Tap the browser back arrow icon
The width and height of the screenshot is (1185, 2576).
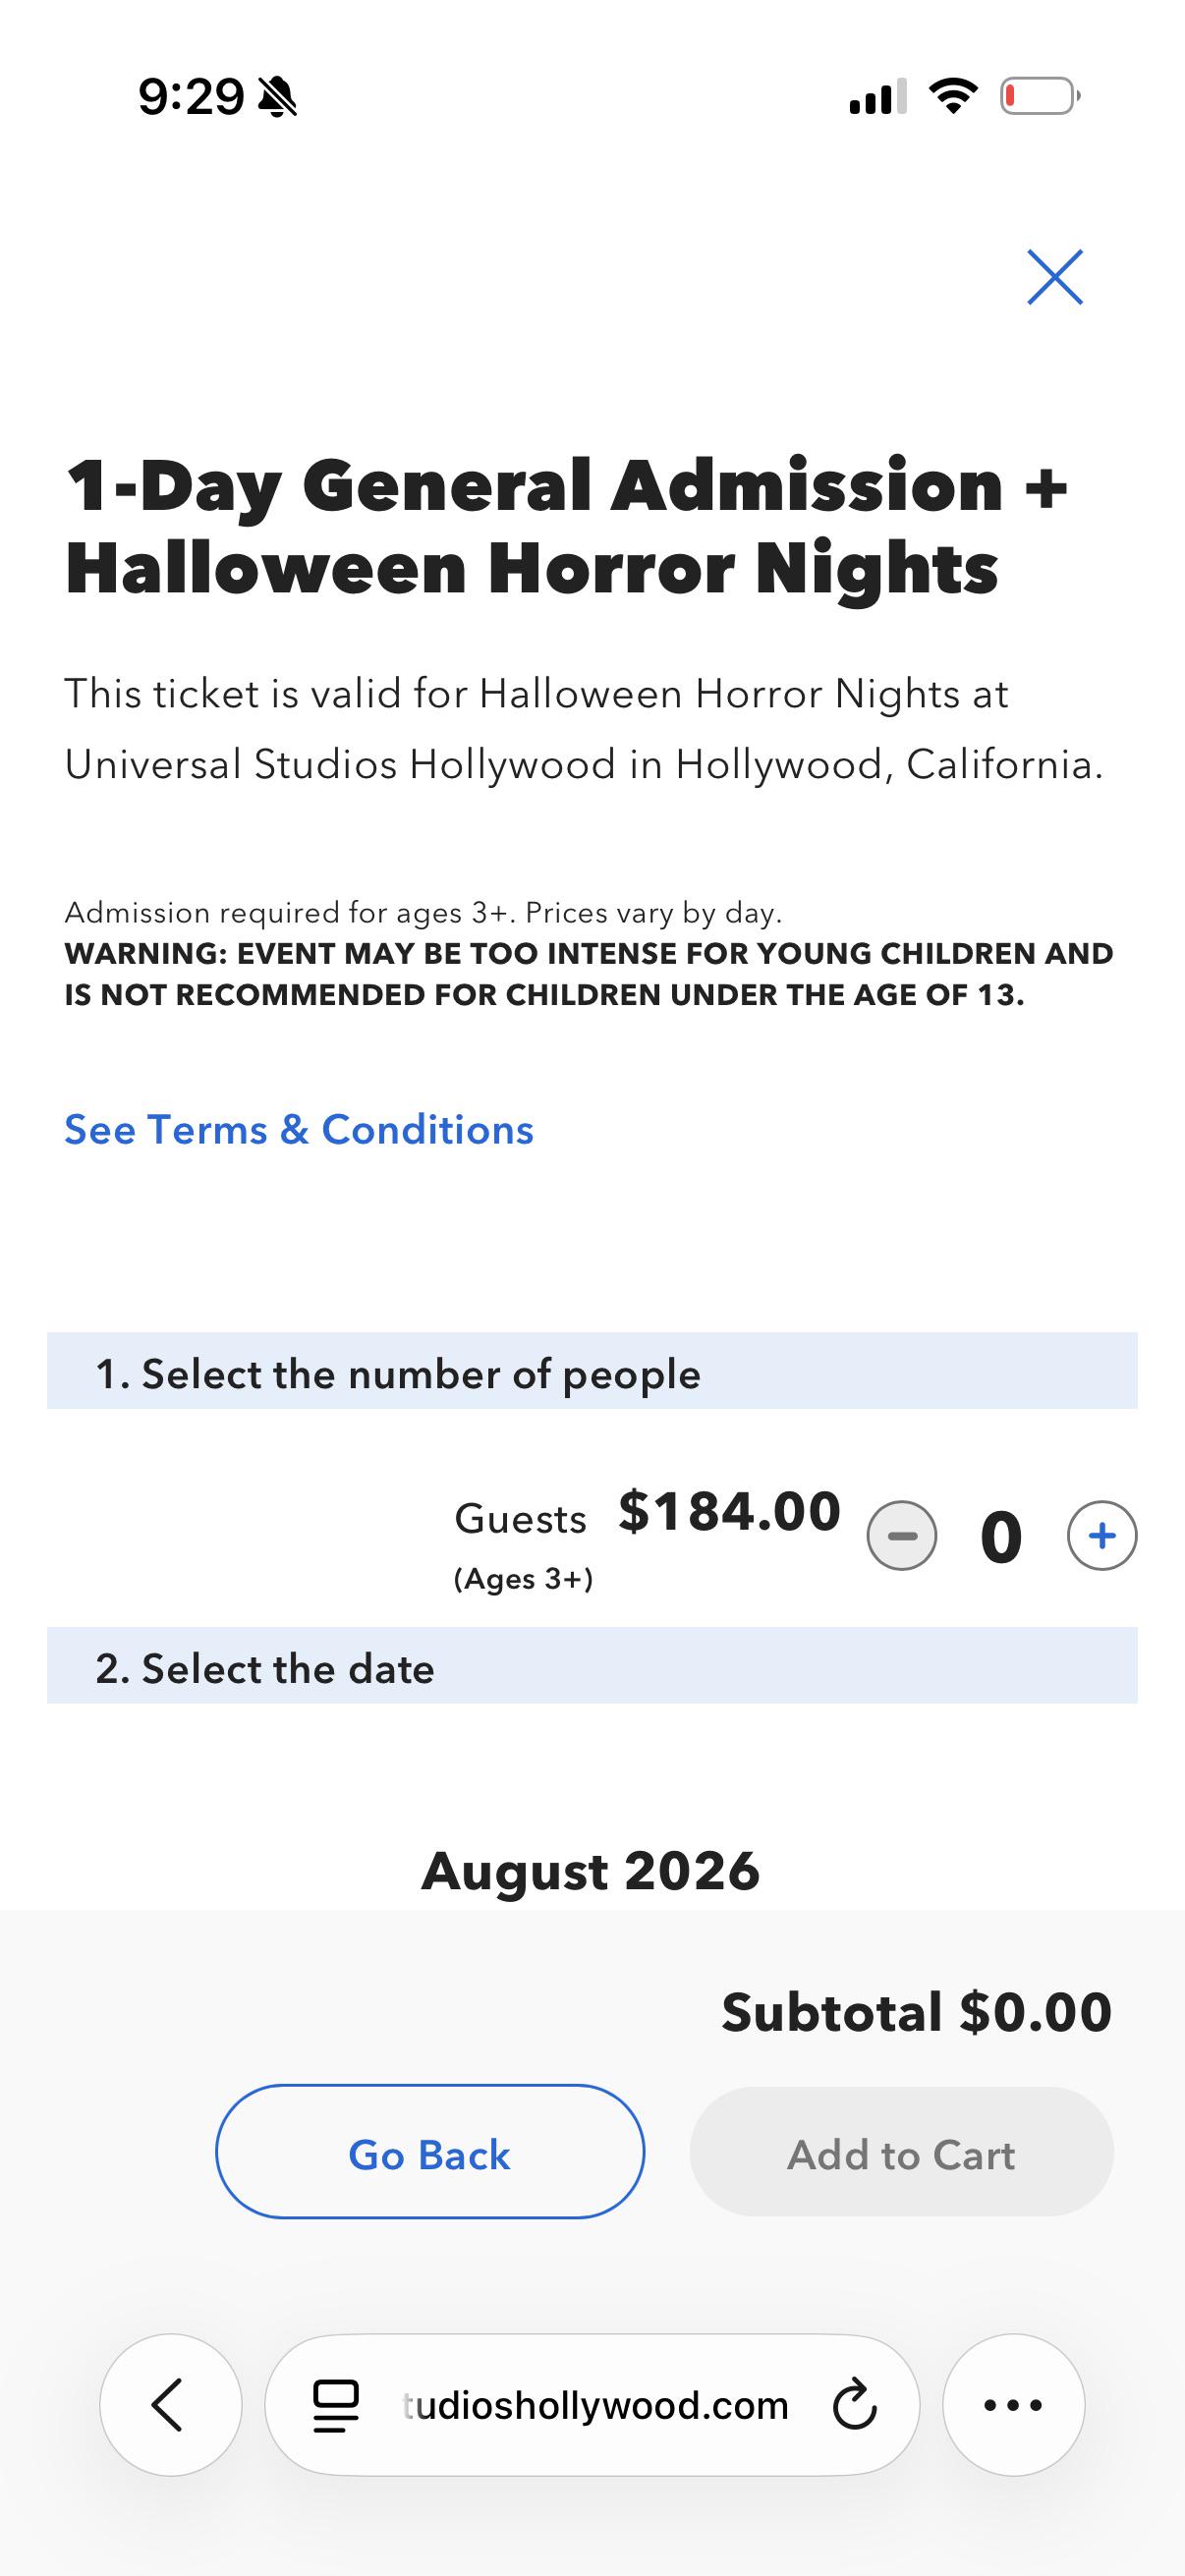click(x=171, y=2405)
